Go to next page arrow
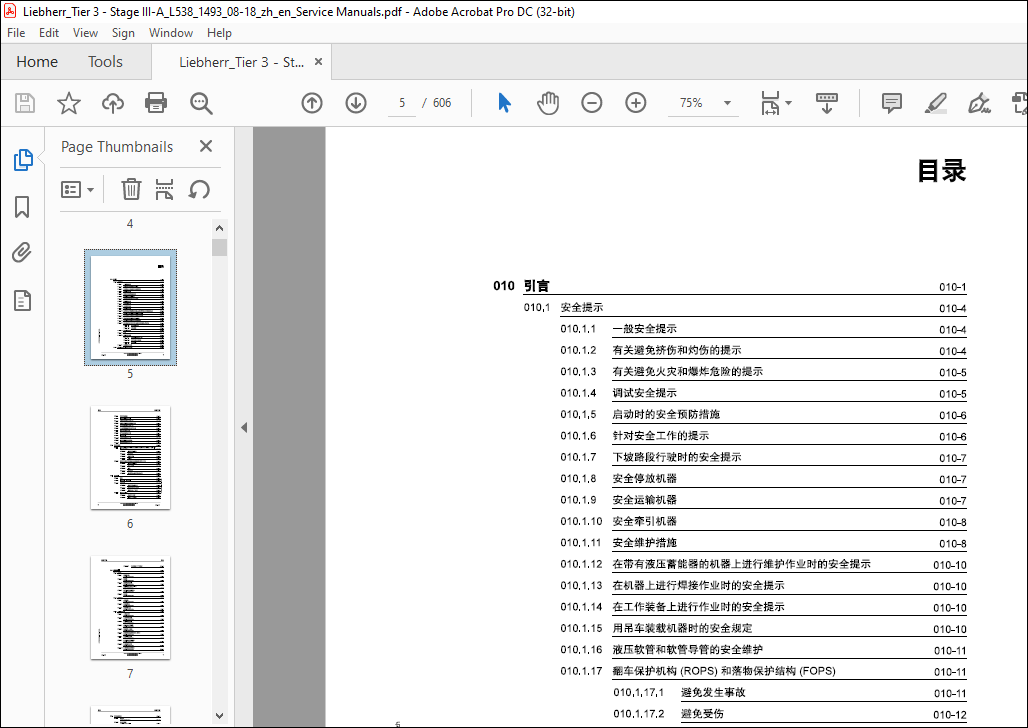The width and height of the screenshot is (1028, 728). (x=356, y=103)
